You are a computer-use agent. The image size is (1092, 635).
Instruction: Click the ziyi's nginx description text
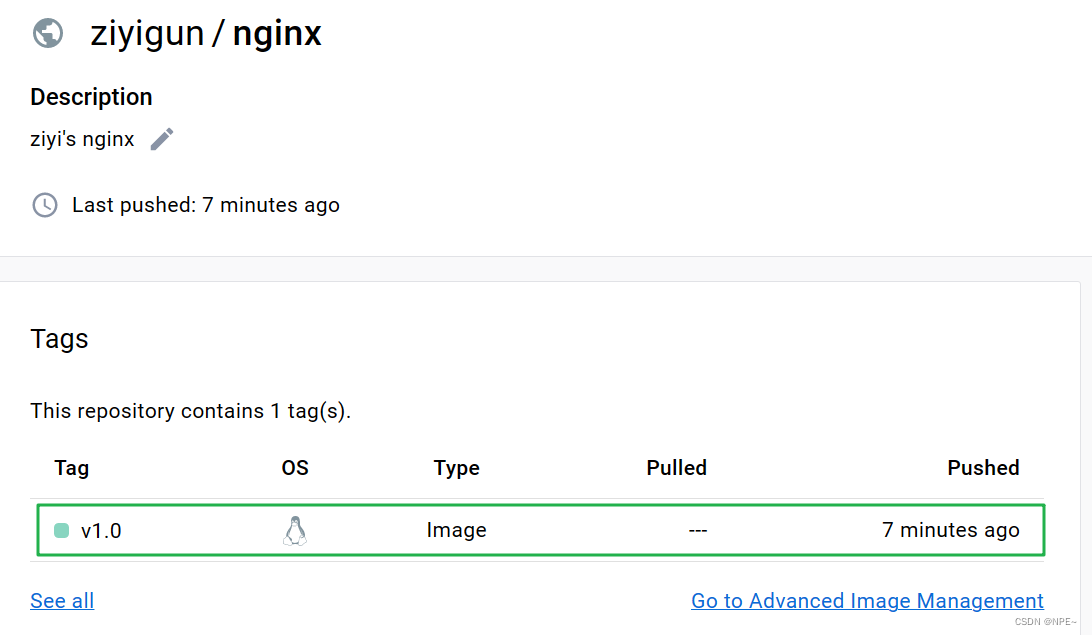82,139
